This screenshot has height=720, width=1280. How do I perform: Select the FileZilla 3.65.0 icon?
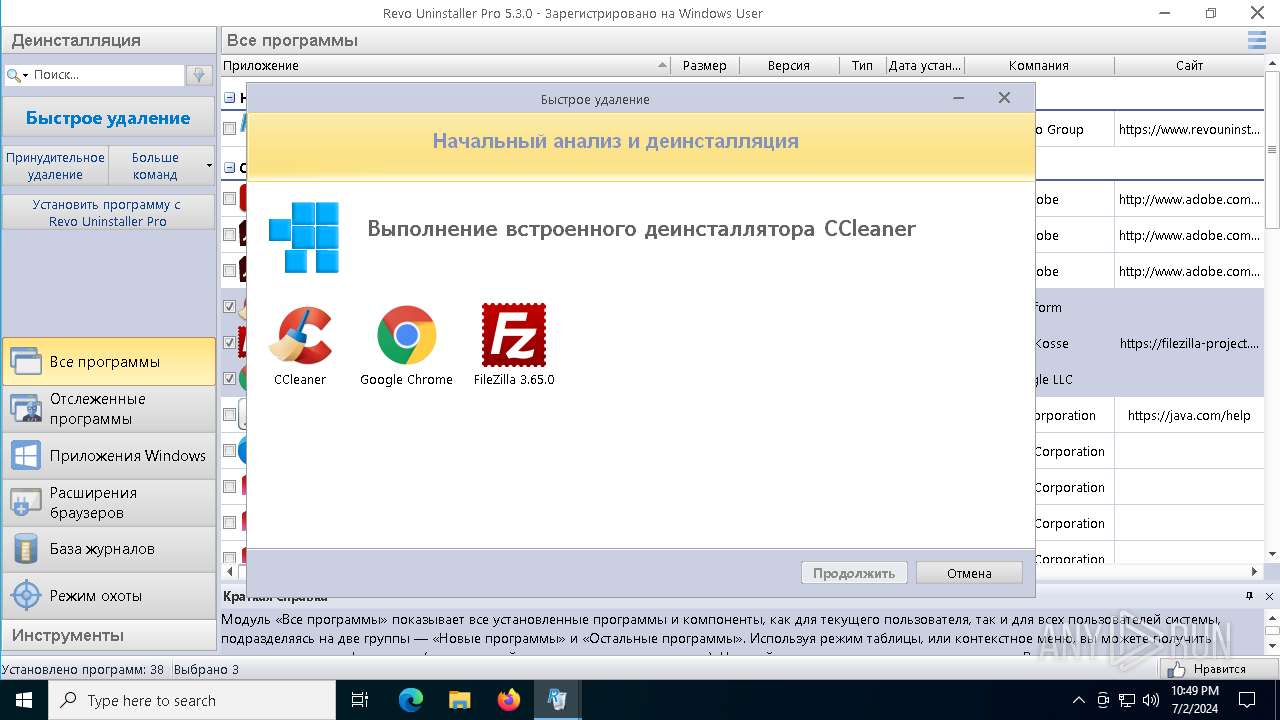[x=514, y=335]
